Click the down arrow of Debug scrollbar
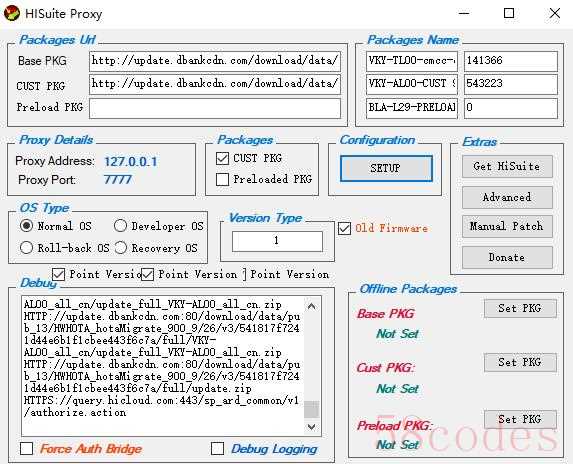This screenshot has width=573, height=464. (x=311, y=426)
